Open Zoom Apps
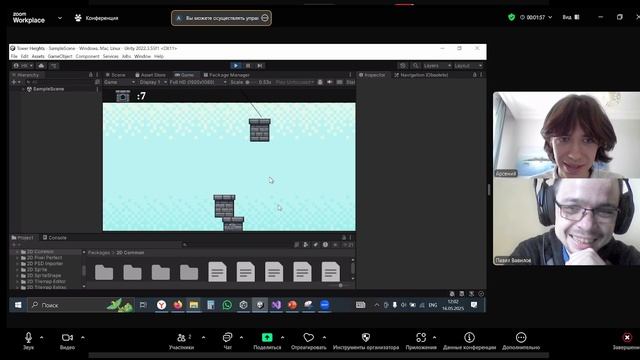This screenshot has height=360, width=640. click(421, 341)
